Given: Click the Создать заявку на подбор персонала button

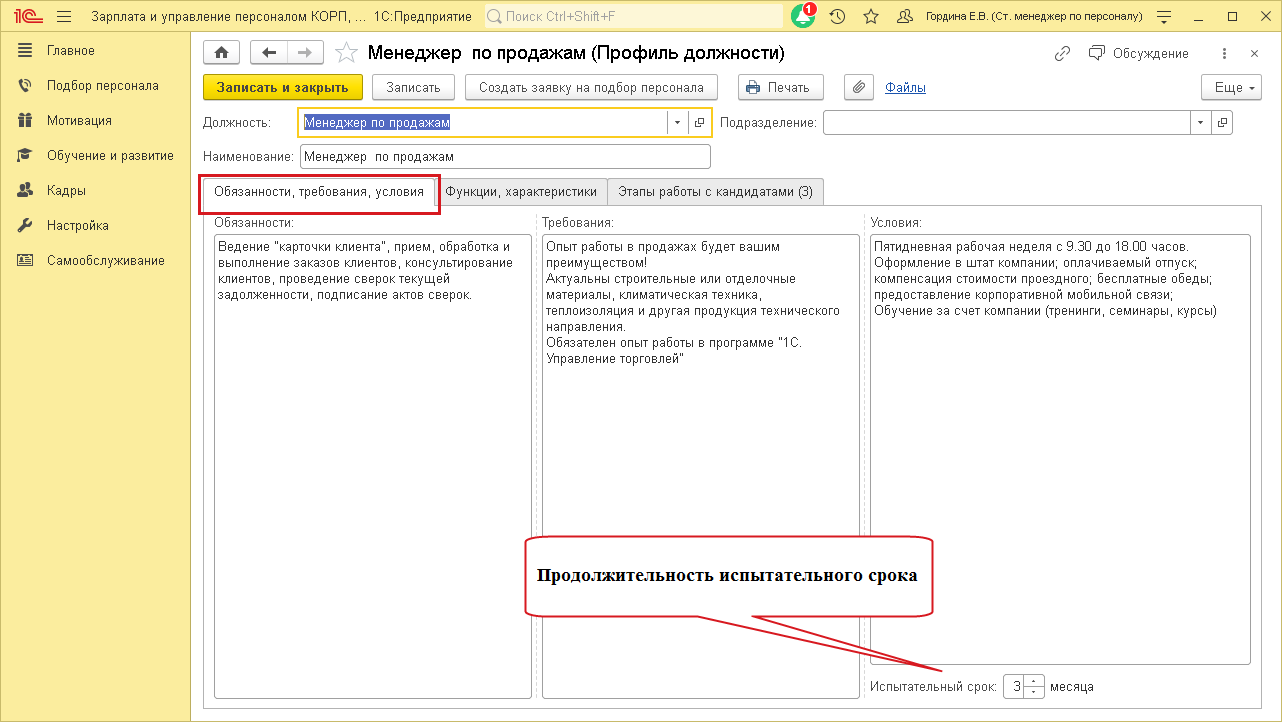Looking at the screenshot, I should (591, 87).
